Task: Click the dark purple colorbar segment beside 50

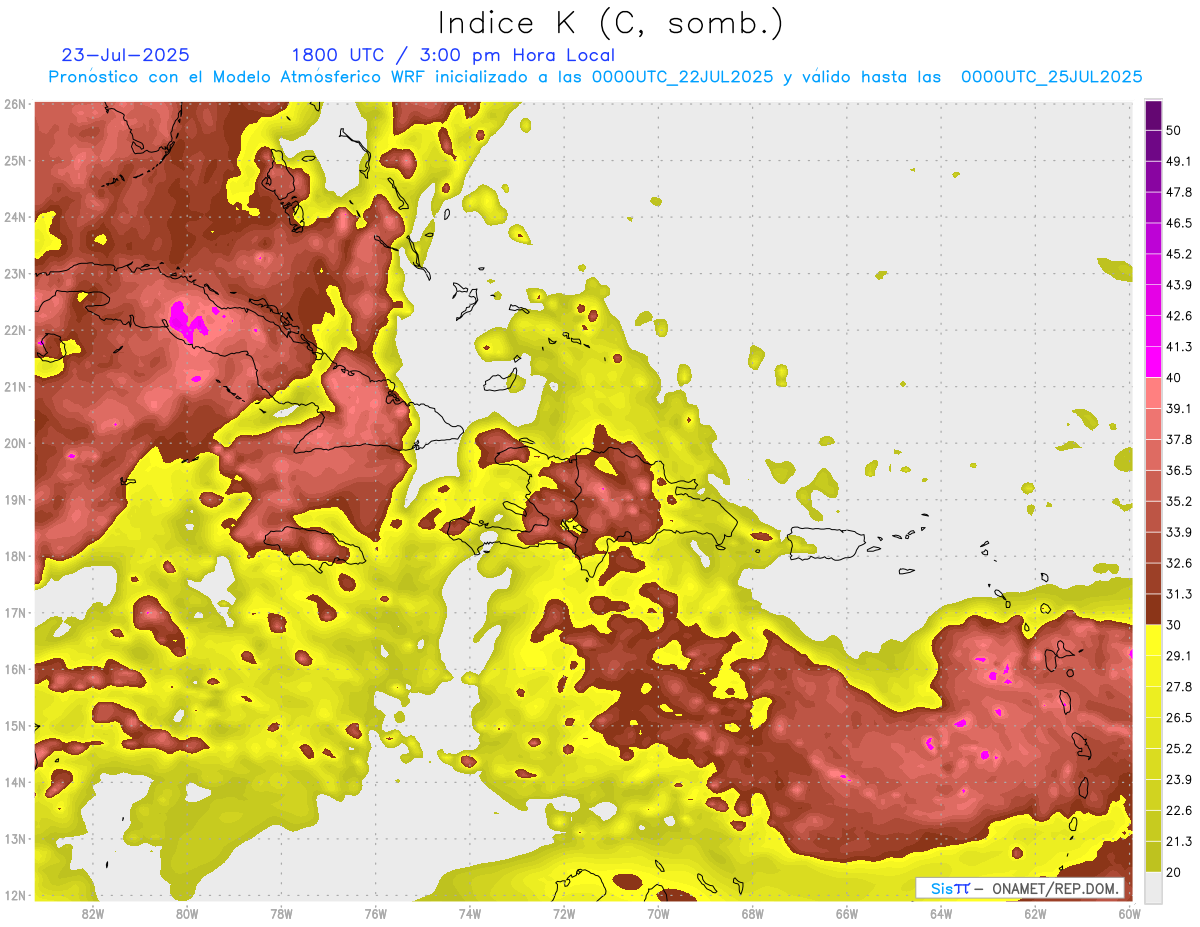Action: tap(1153, 116)
